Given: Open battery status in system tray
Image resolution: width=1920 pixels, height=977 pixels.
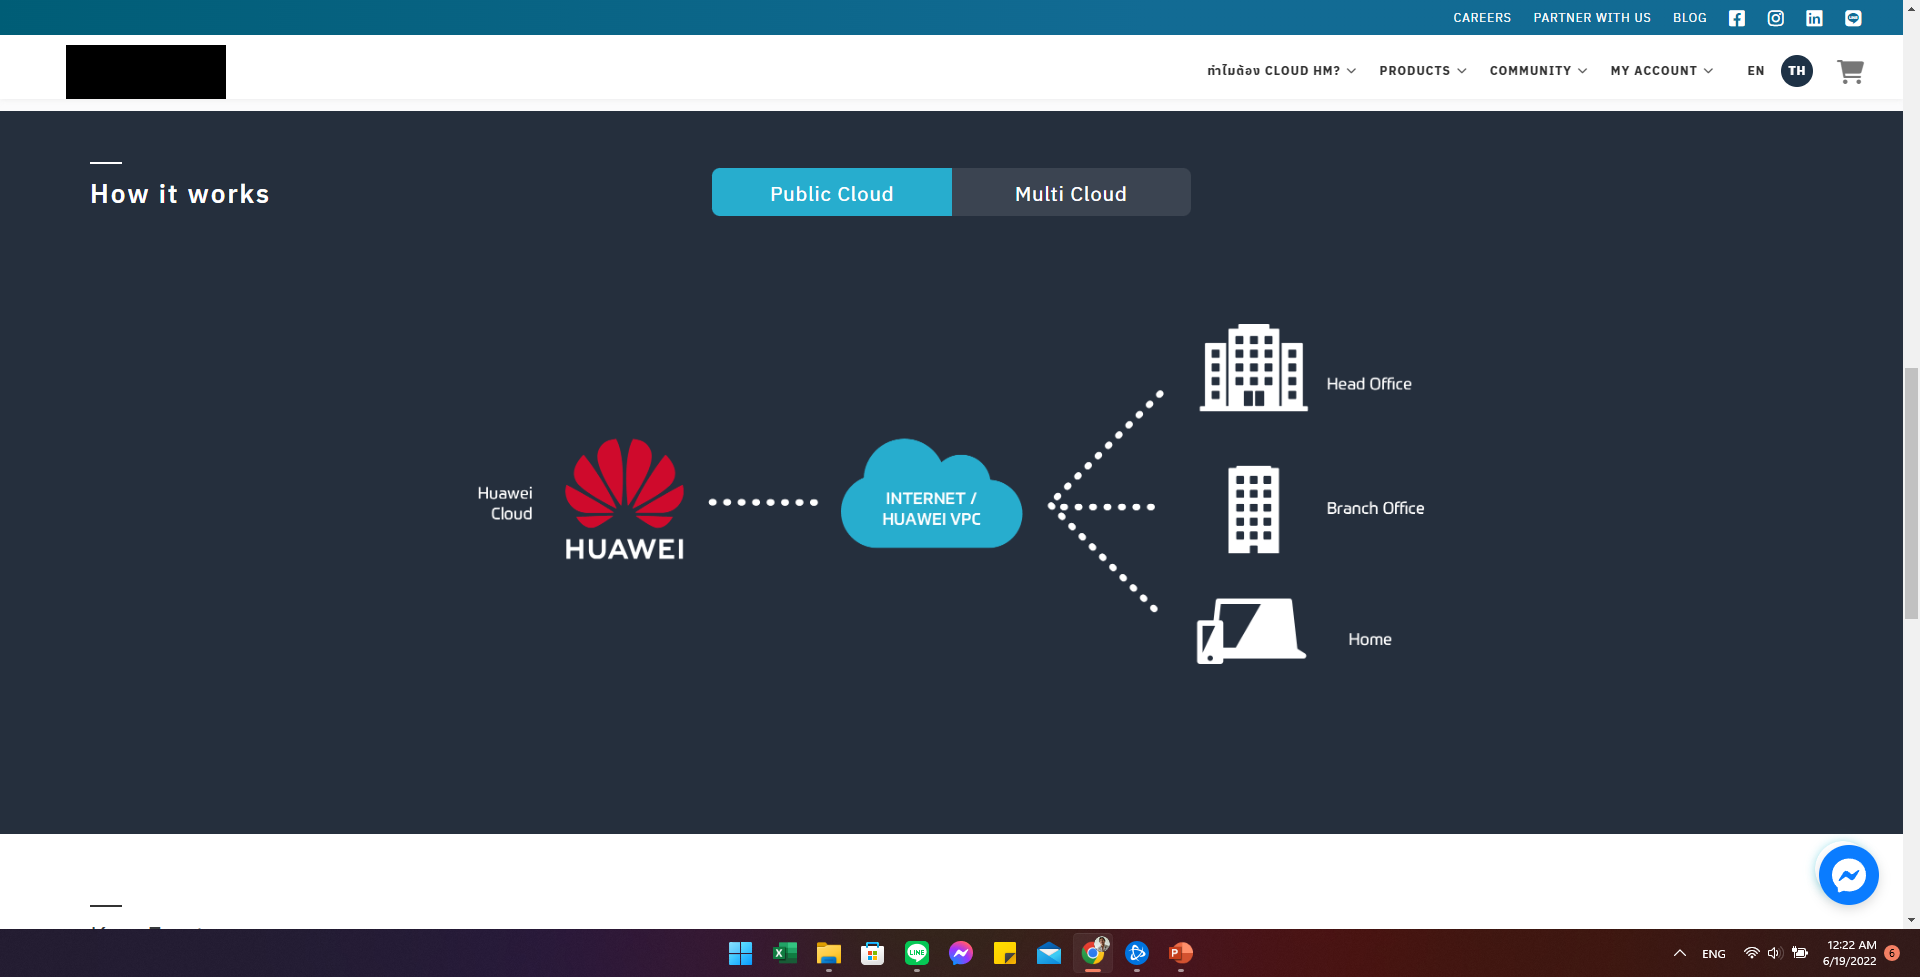Looking at the screenshot, I should pos(1800,953).
